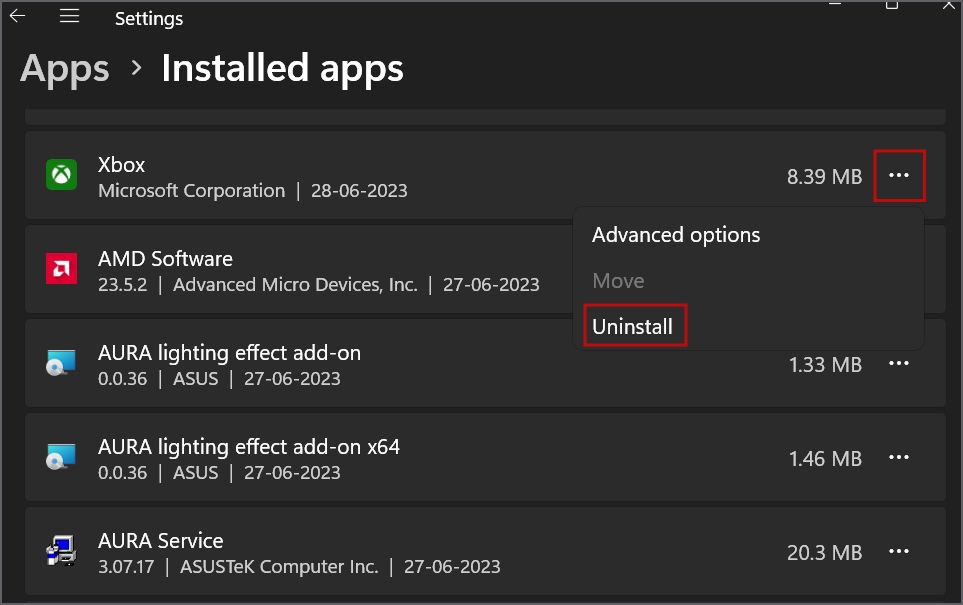
Task: Click the AURA lighting effect add-on icon
Action: point(61,364)
